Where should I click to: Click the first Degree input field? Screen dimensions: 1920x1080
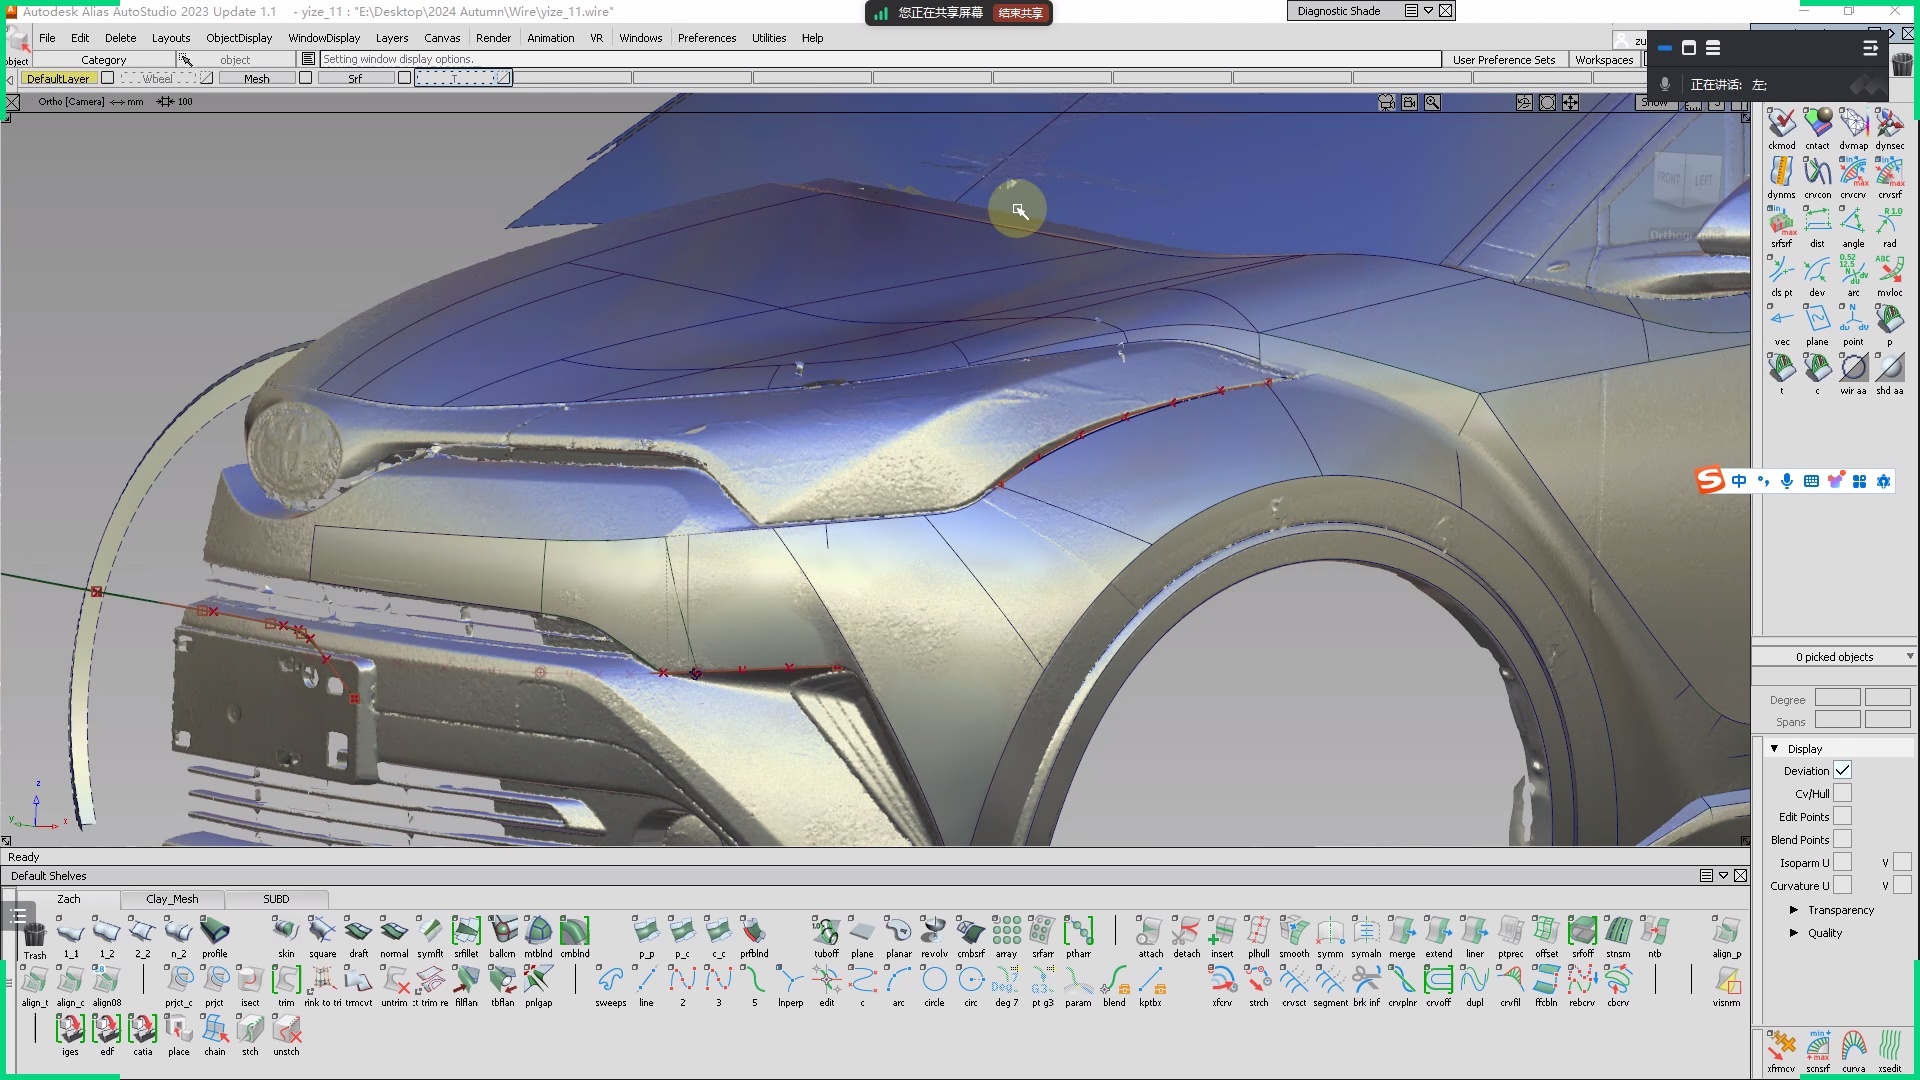coord(1837,699)
